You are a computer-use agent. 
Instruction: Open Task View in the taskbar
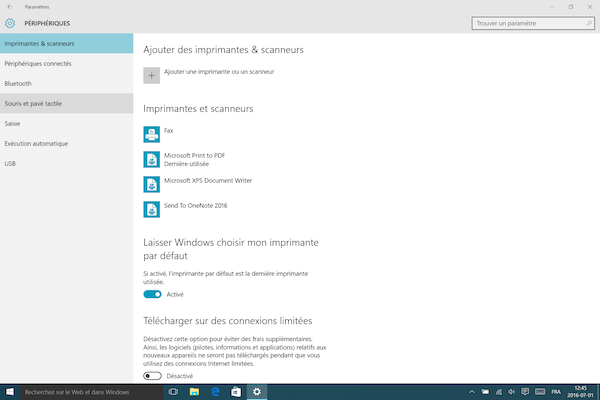click(173, 392)
